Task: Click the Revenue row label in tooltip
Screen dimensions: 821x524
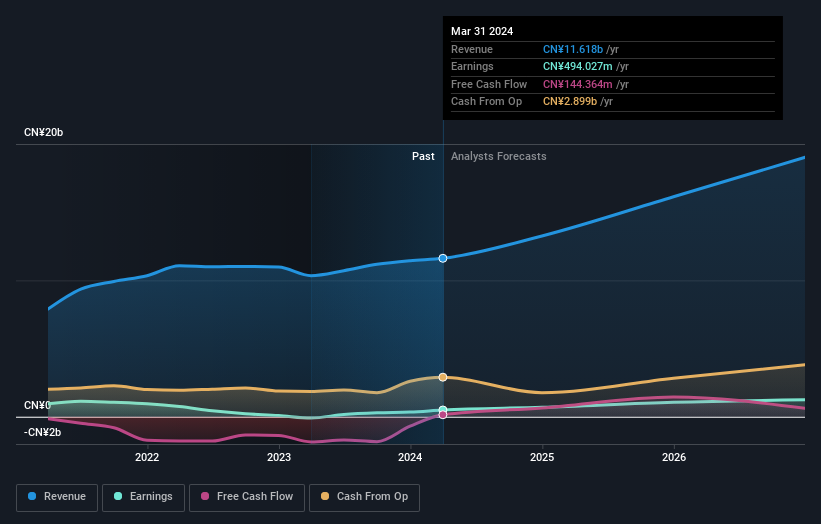Action: pos(472,49)
